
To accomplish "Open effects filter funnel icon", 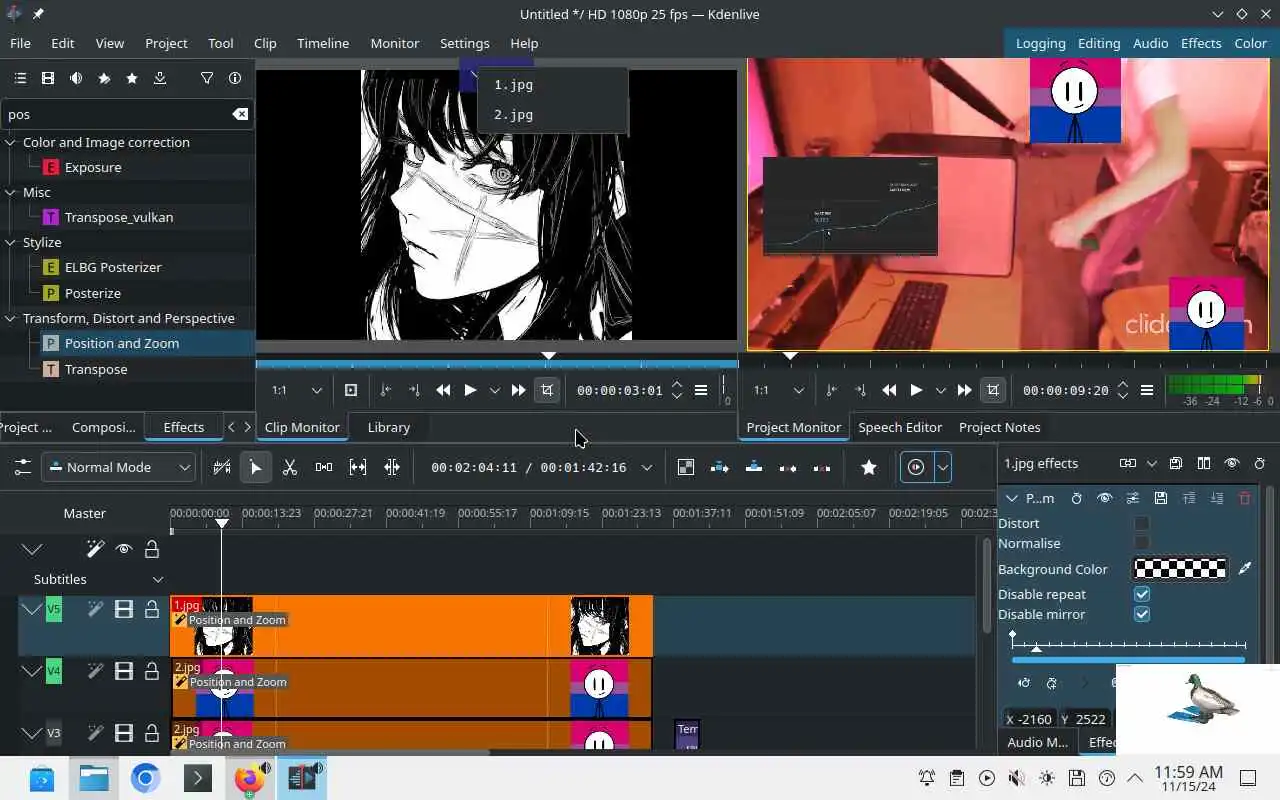I will pyautogui.click(x=207, y=78).
